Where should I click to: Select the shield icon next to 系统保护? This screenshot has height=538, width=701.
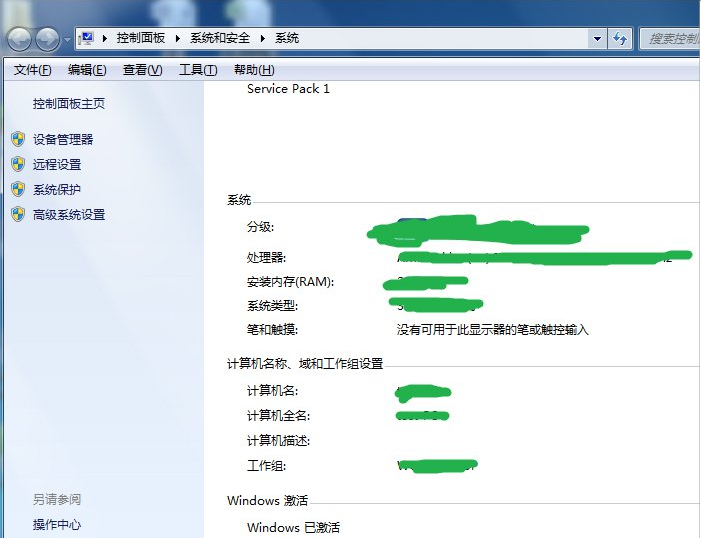[17, 189]
